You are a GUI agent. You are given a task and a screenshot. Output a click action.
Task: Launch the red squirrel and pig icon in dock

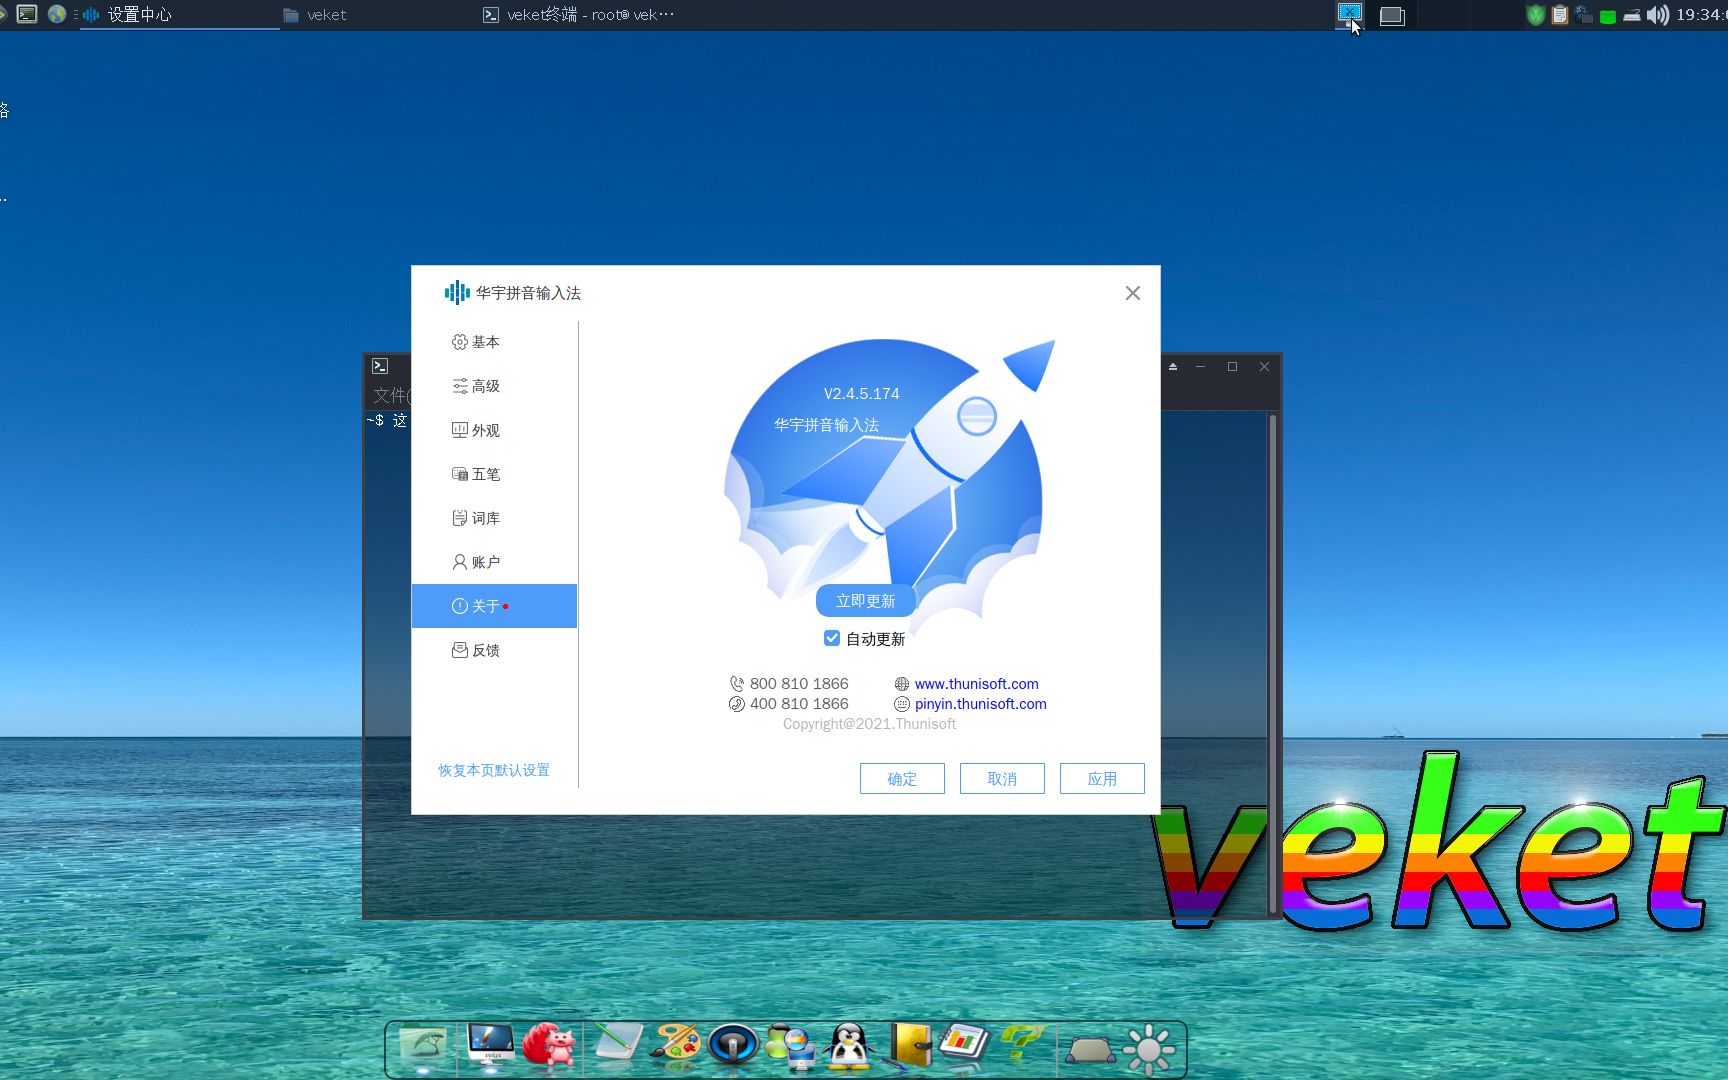(549, 1046)
